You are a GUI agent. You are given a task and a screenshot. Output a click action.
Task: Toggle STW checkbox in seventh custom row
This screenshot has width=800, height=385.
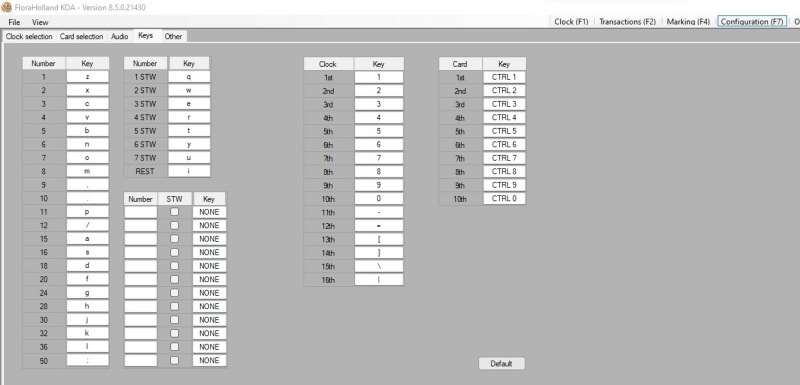[x=174, y=293]
